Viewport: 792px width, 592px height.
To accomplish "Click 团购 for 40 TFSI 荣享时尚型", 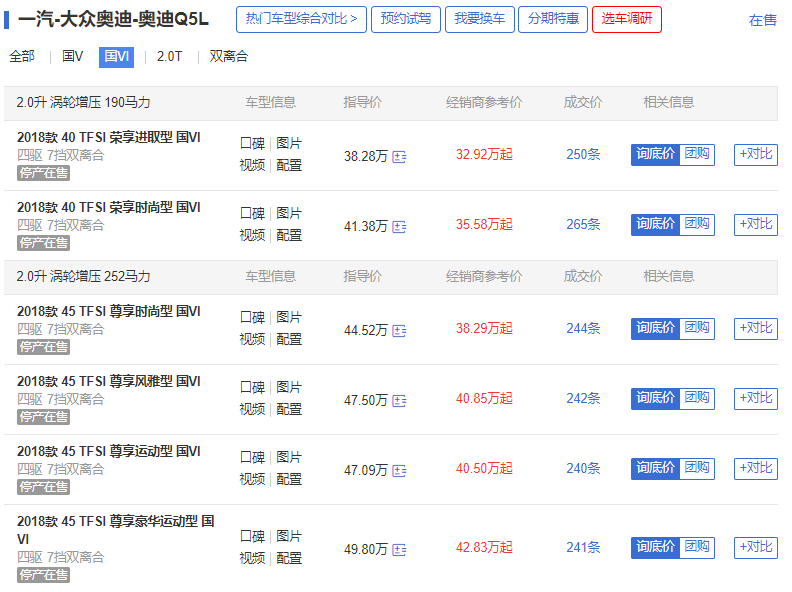I will click(697, 224).
